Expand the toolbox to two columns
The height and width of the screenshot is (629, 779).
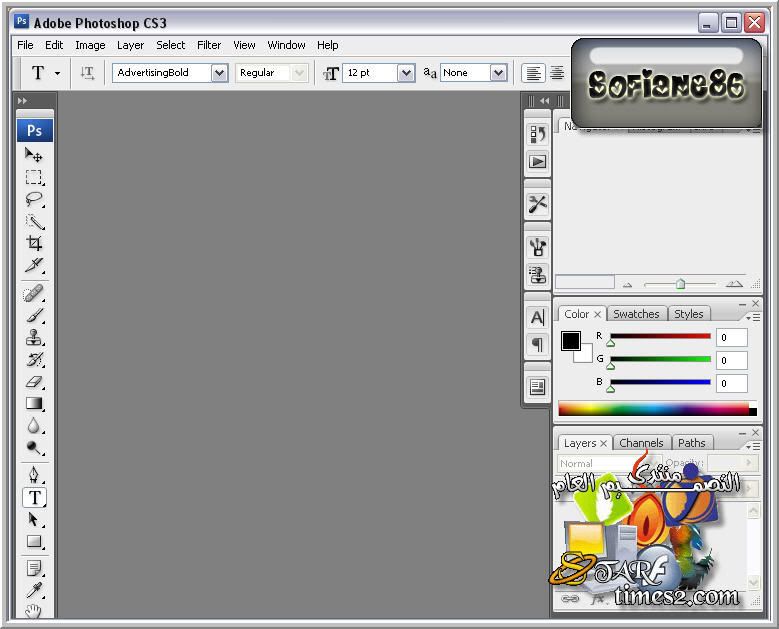(x=22, y=100)
